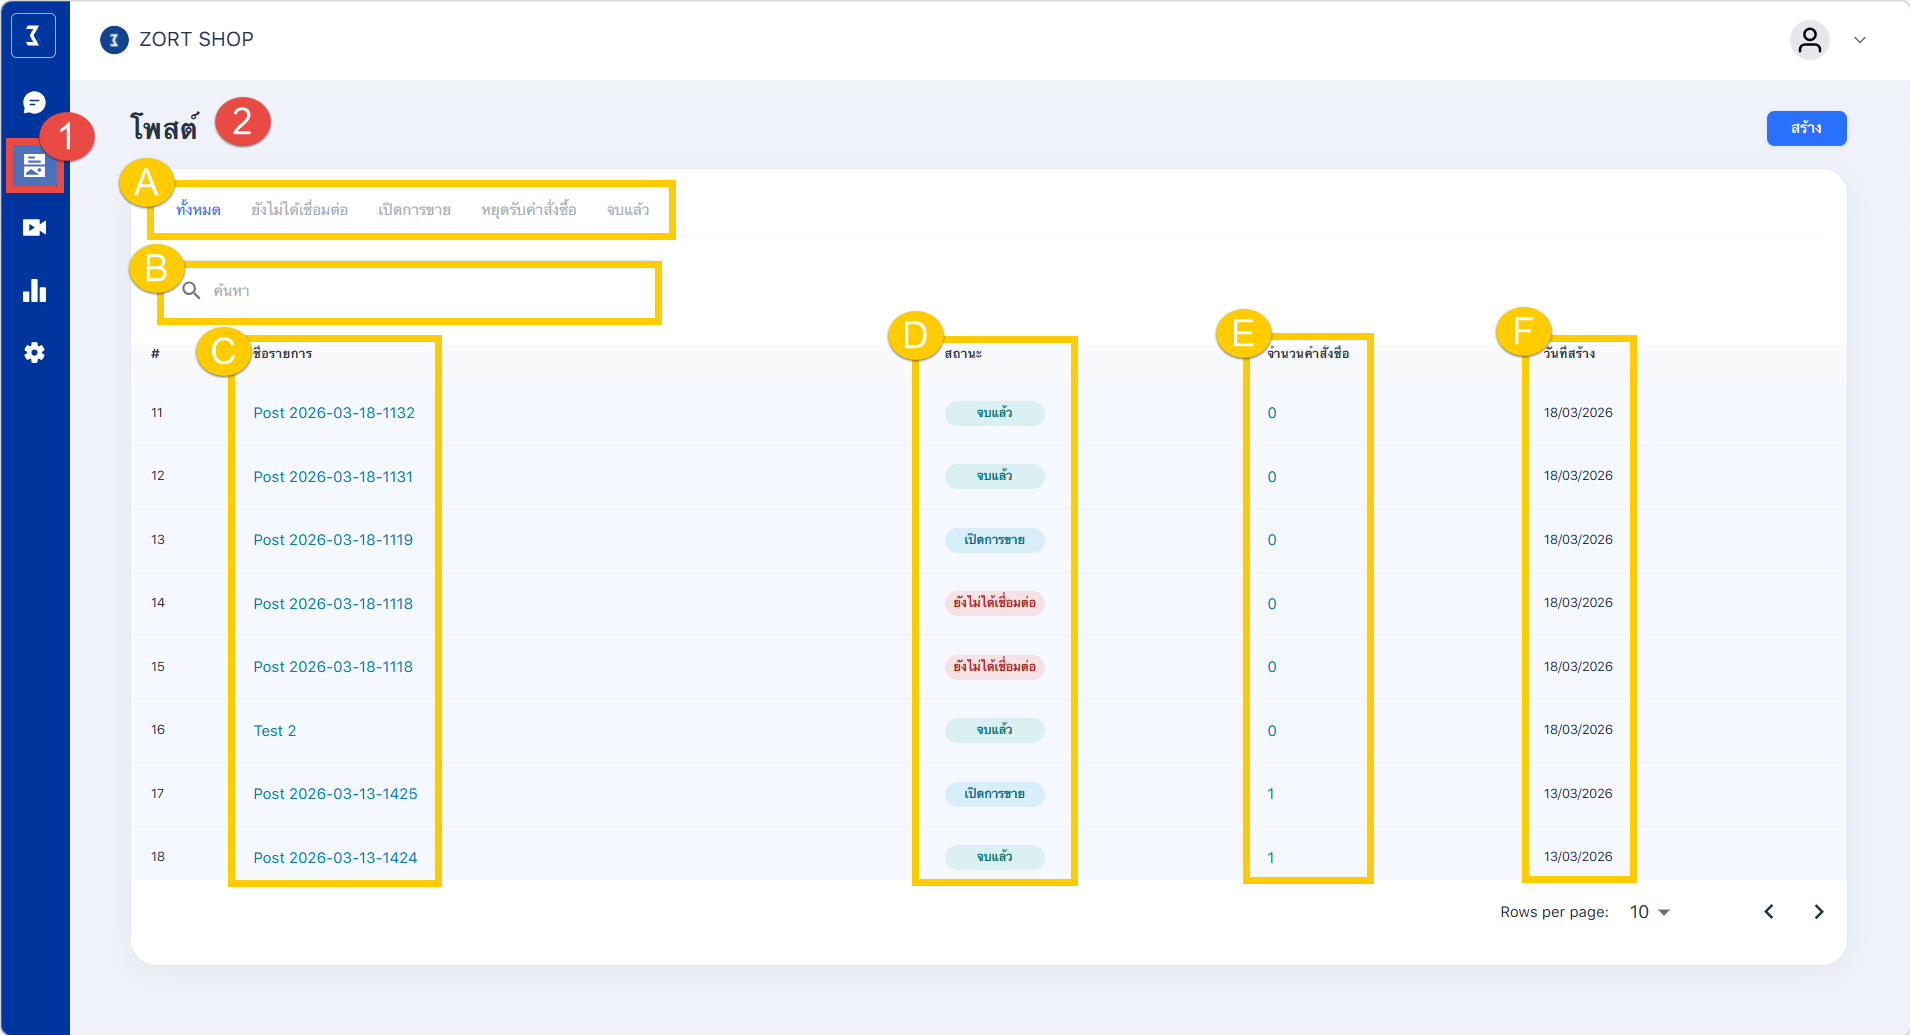
Task: Switch to the ทั้งหมด tab
Action: [198, 210]
